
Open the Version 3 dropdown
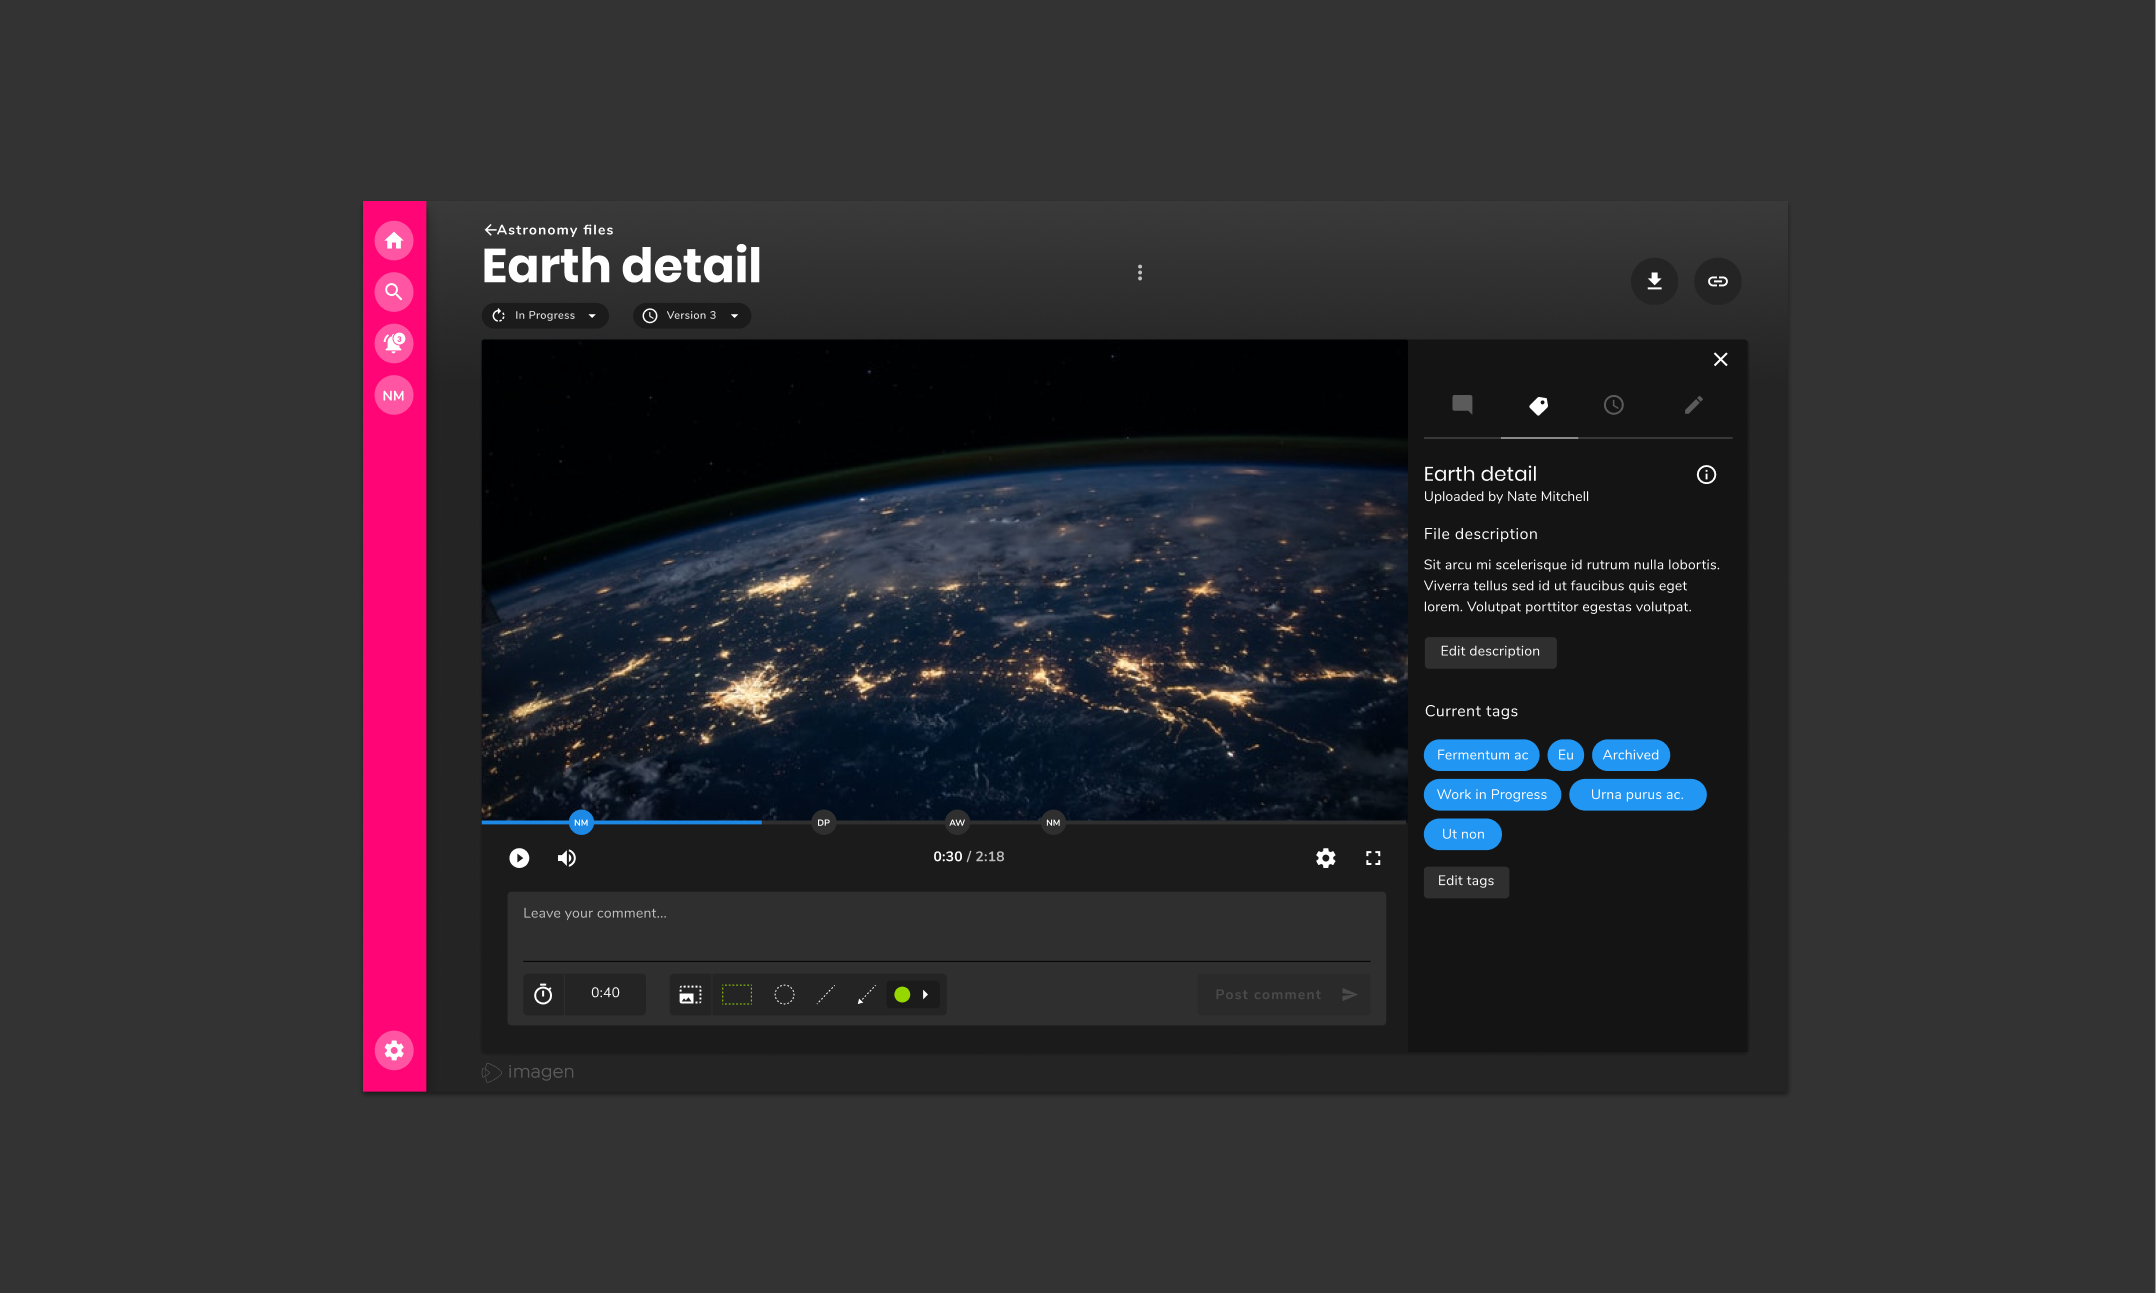692,315
